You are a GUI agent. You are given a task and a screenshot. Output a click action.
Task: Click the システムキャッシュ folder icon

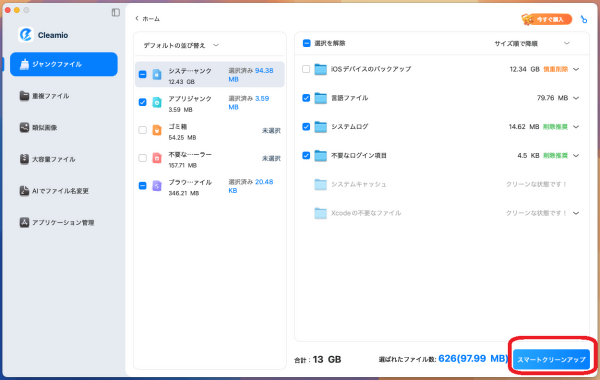point(321,184)
